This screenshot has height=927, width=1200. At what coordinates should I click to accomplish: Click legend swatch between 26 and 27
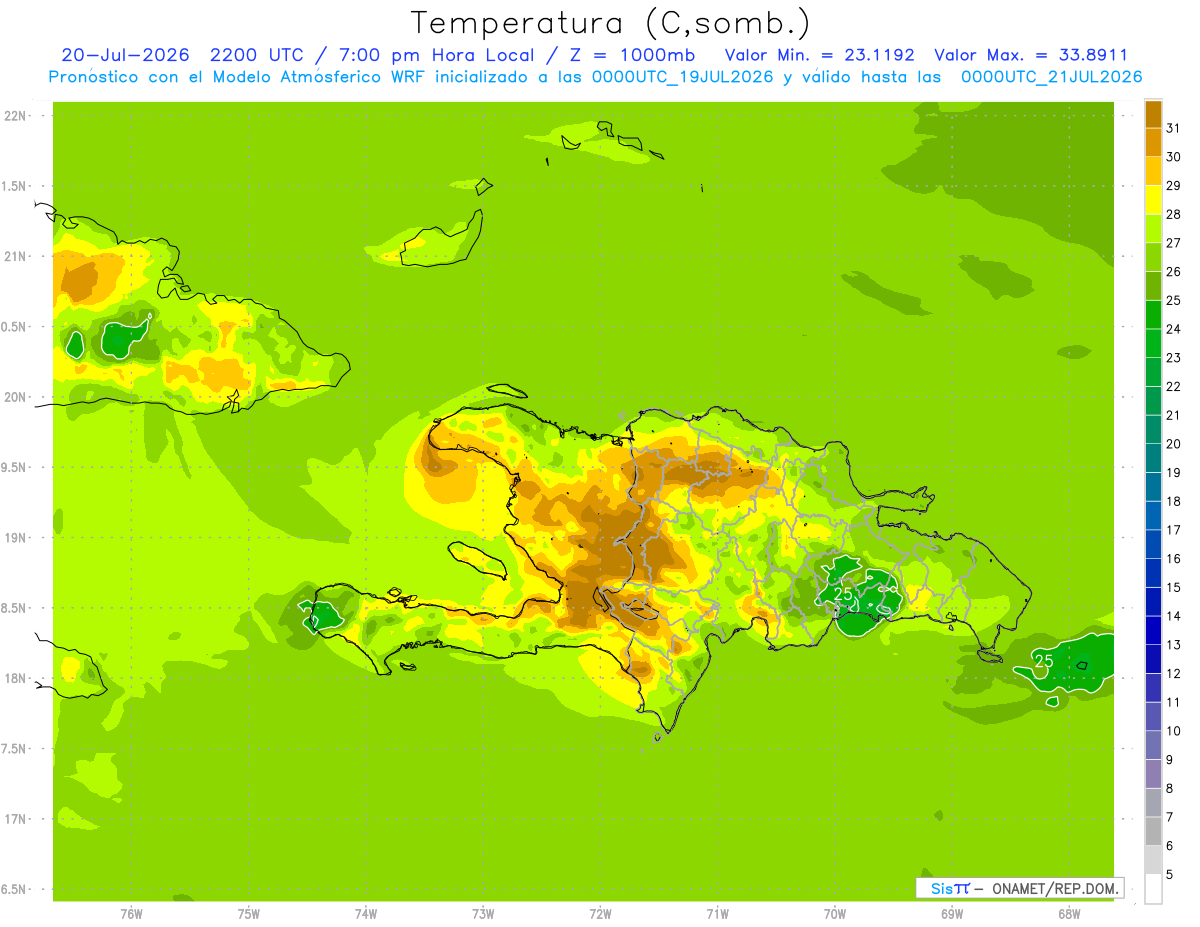pyautogui.click(x=1153, y=257)
